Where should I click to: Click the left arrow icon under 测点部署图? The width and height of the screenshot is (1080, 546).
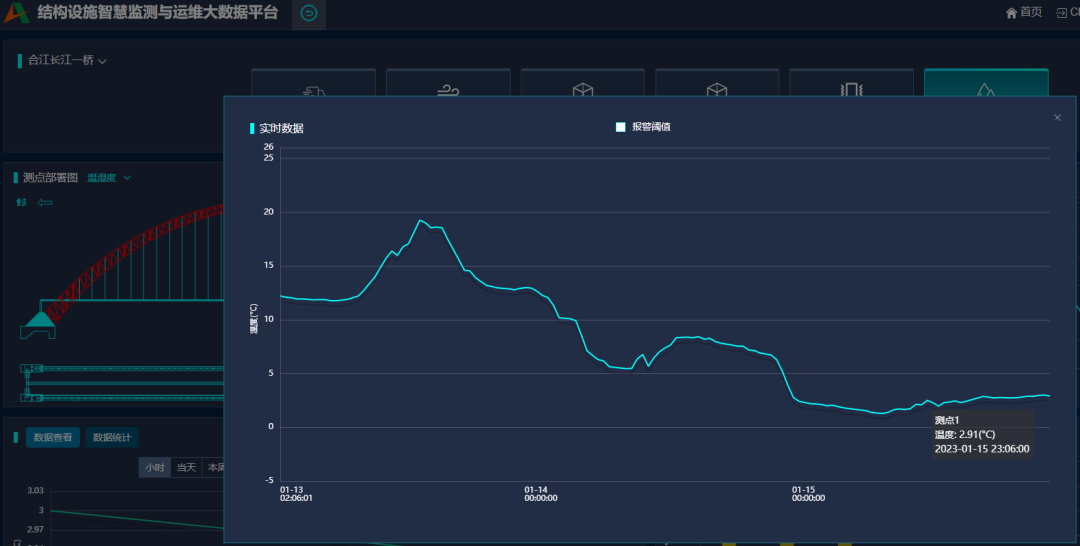point(45,202)
